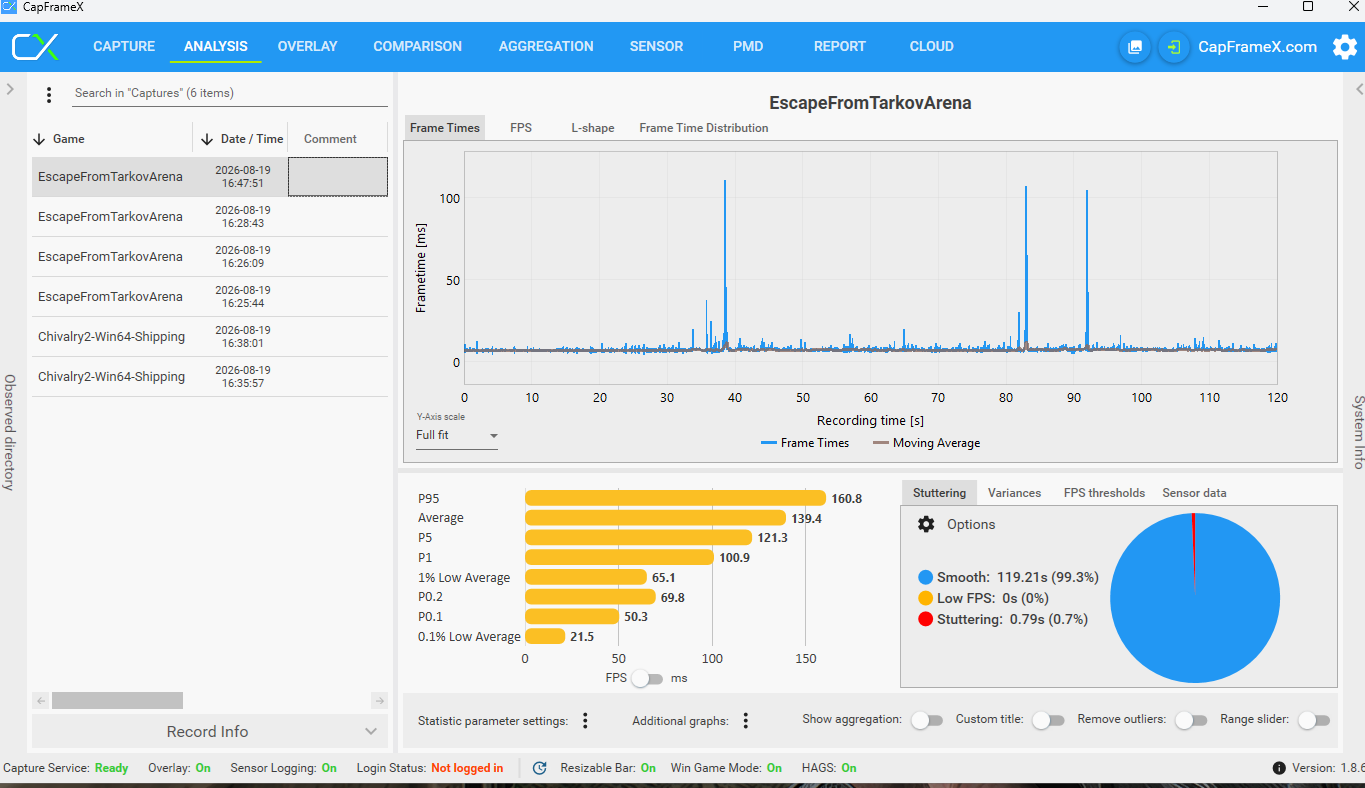Enable Show aggregation switch

(x=927, y=720)
